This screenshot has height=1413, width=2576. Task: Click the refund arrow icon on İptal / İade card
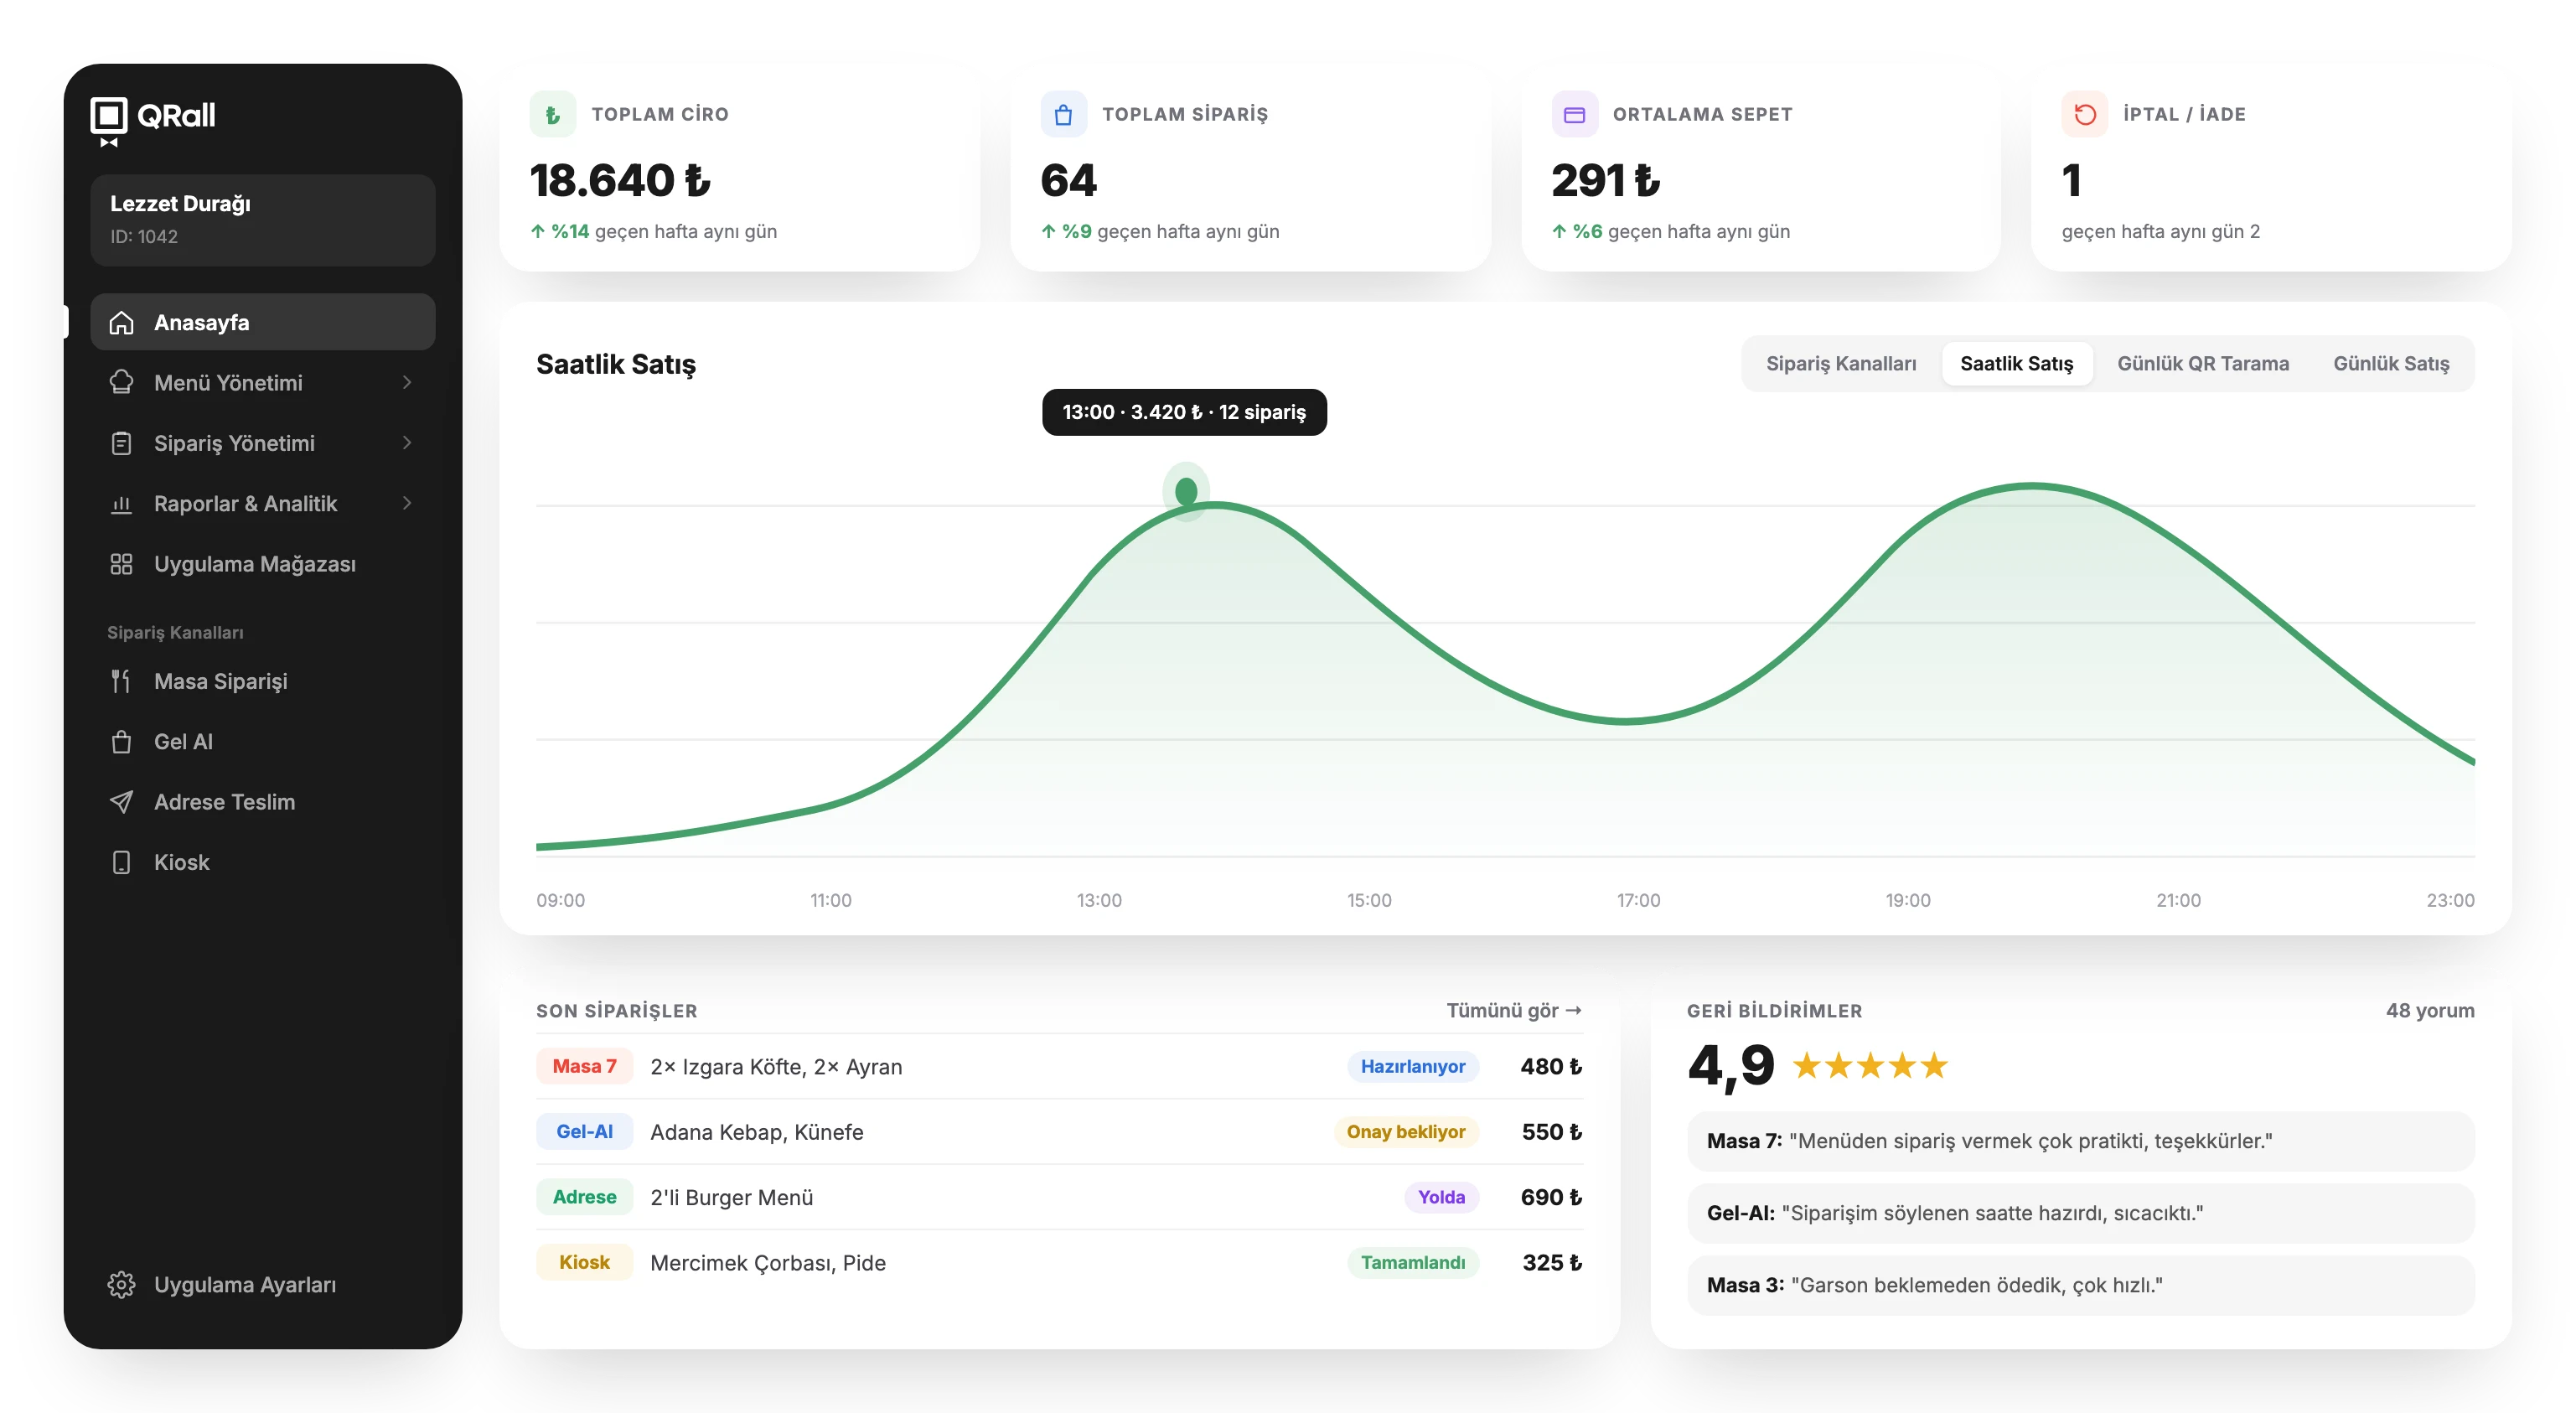click(2085, 114)
